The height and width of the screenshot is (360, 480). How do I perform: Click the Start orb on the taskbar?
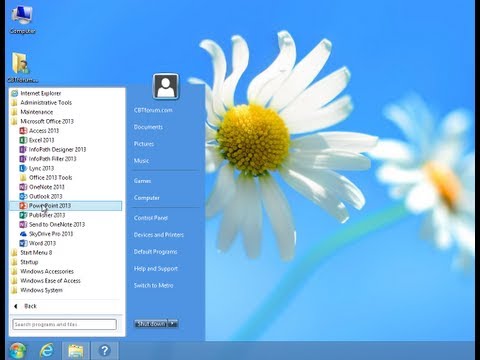click(x=18, y=351)
